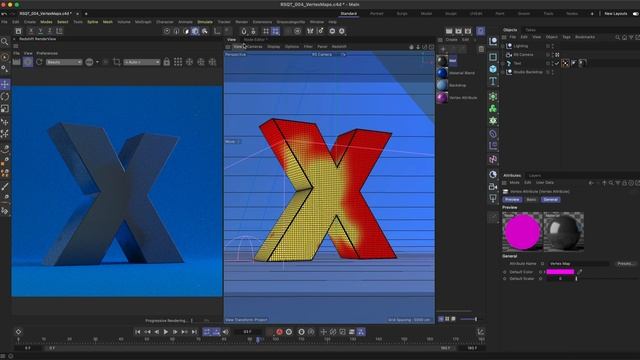Open User Data menu in Attributes

(x=545, y=183)
